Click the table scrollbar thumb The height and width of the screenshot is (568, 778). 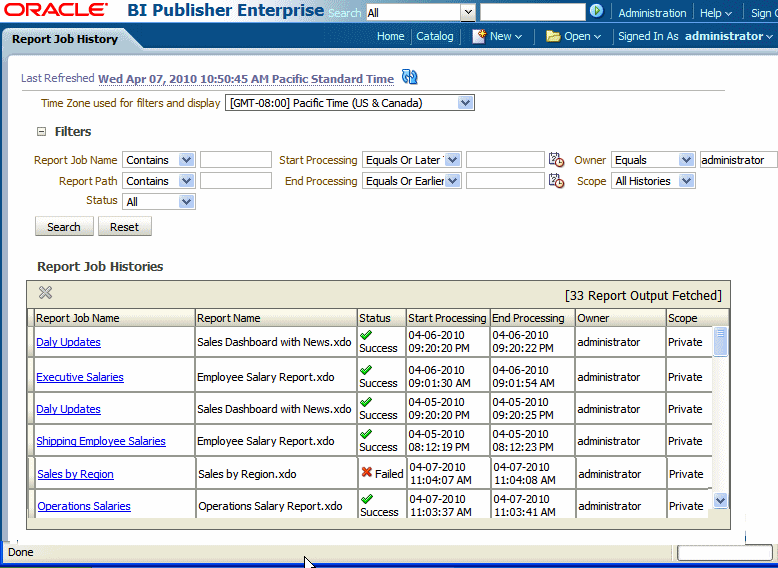point(720,341)
